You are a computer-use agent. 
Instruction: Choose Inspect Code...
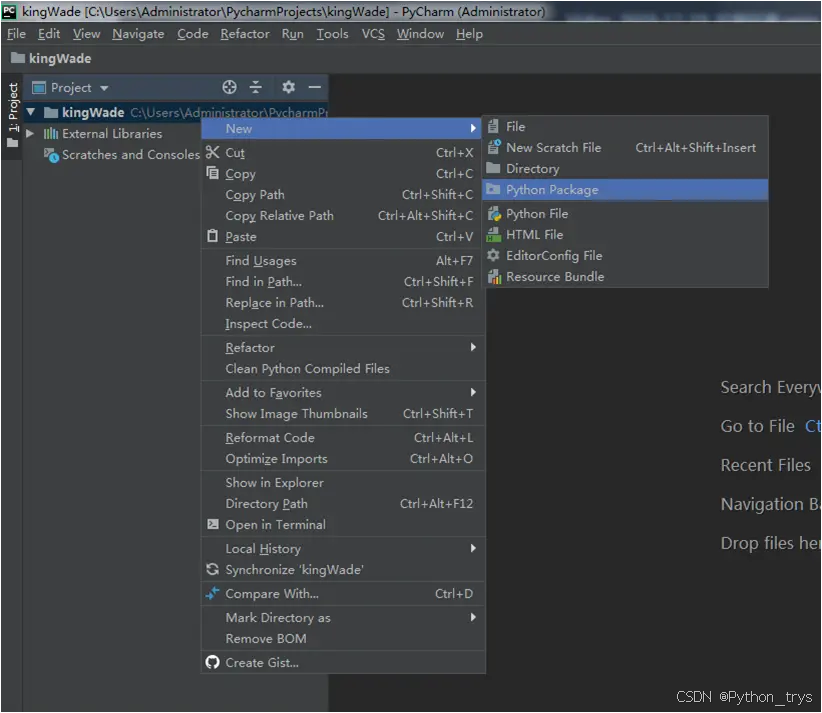(x=343, y=323)
